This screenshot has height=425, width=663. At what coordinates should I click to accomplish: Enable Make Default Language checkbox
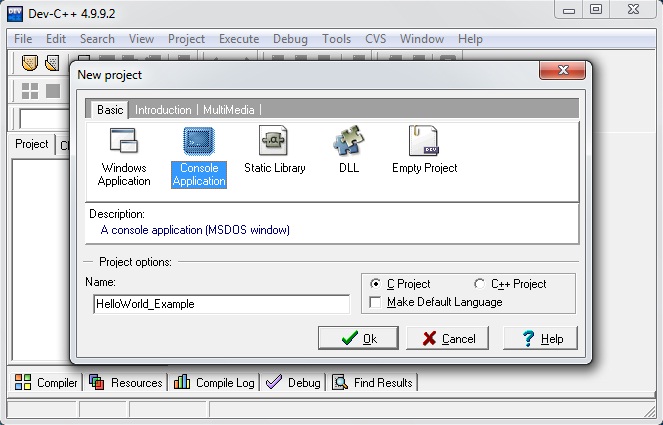(x=375, y=302)
